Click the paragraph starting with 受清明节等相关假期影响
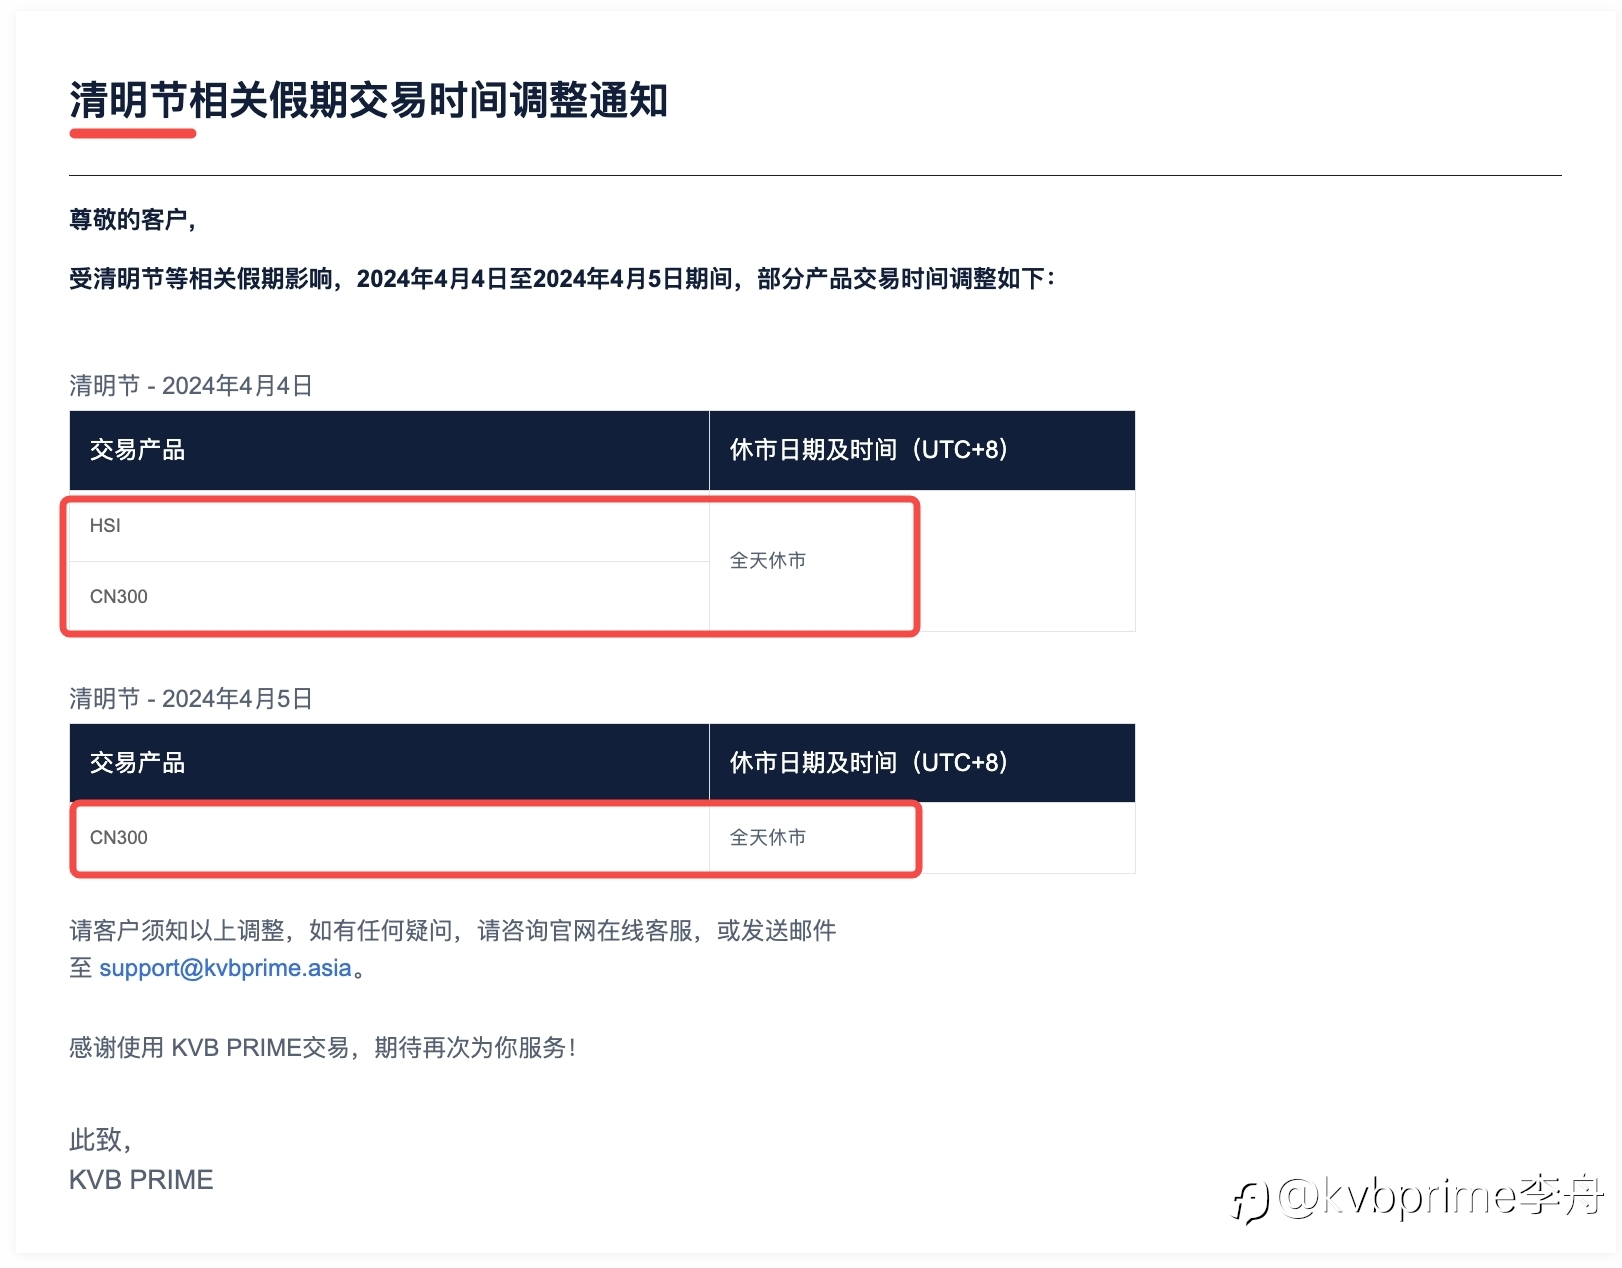Viewport: 1622px width, 1268px height. (562, 279)
